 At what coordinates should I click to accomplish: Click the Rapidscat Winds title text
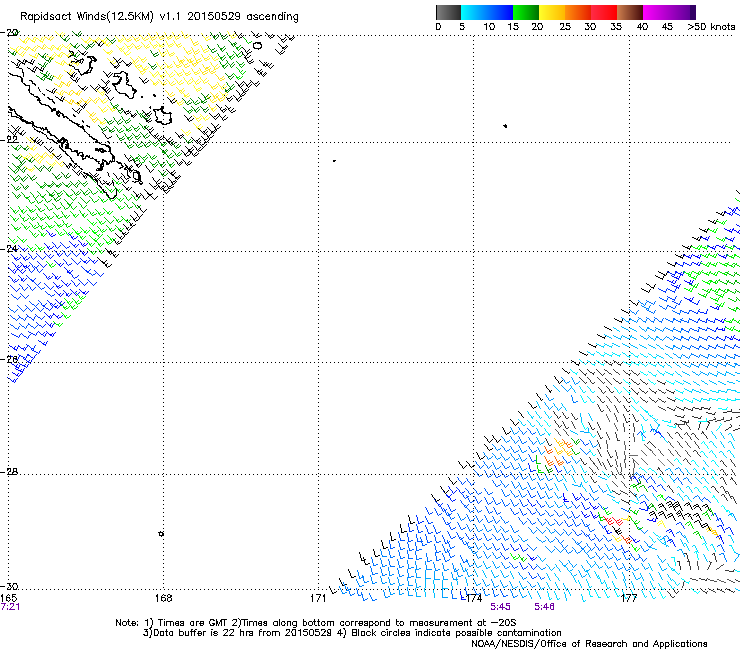[159, 17]
